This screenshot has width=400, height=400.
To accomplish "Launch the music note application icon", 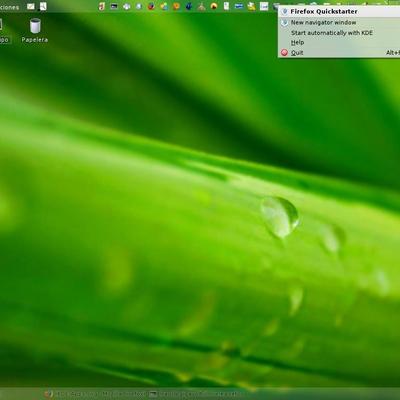I will pyautogui.click(x=102, y=6).
